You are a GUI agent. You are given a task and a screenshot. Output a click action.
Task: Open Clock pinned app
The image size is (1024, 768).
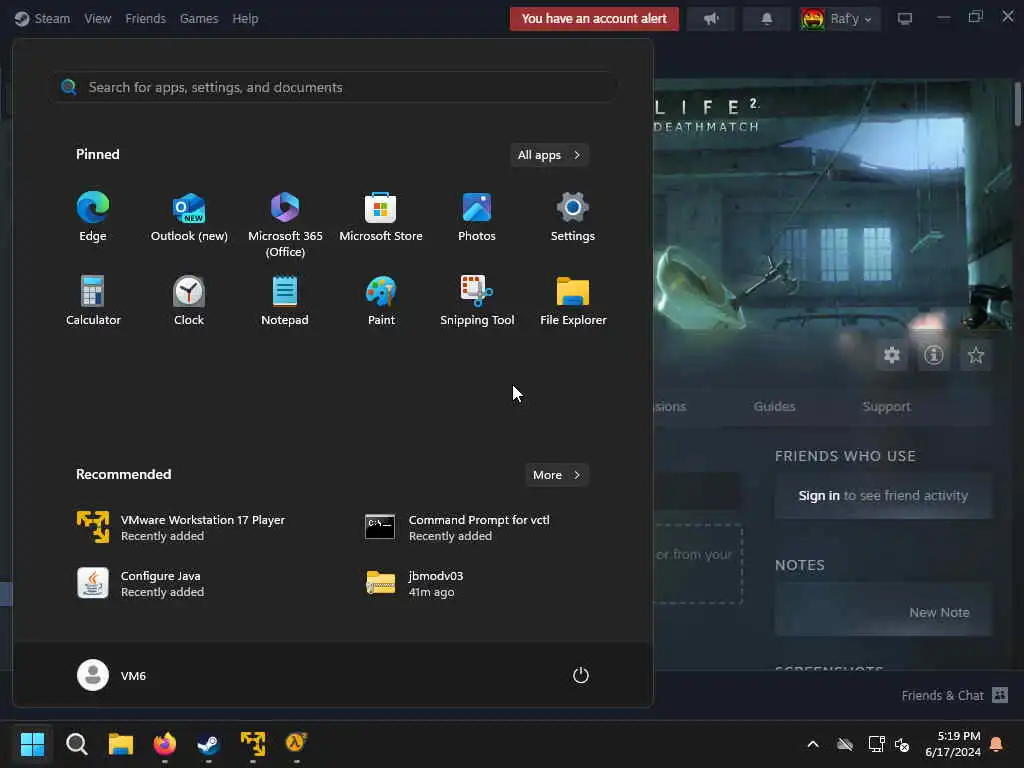click(x=189, y=300)
